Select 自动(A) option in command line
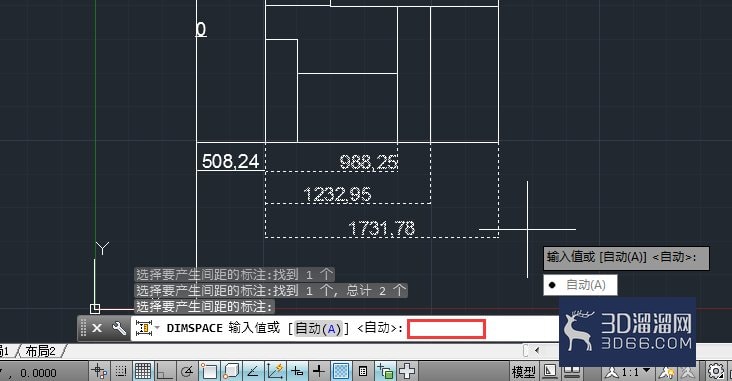The image size is (732, 381). tap(319, 328)
